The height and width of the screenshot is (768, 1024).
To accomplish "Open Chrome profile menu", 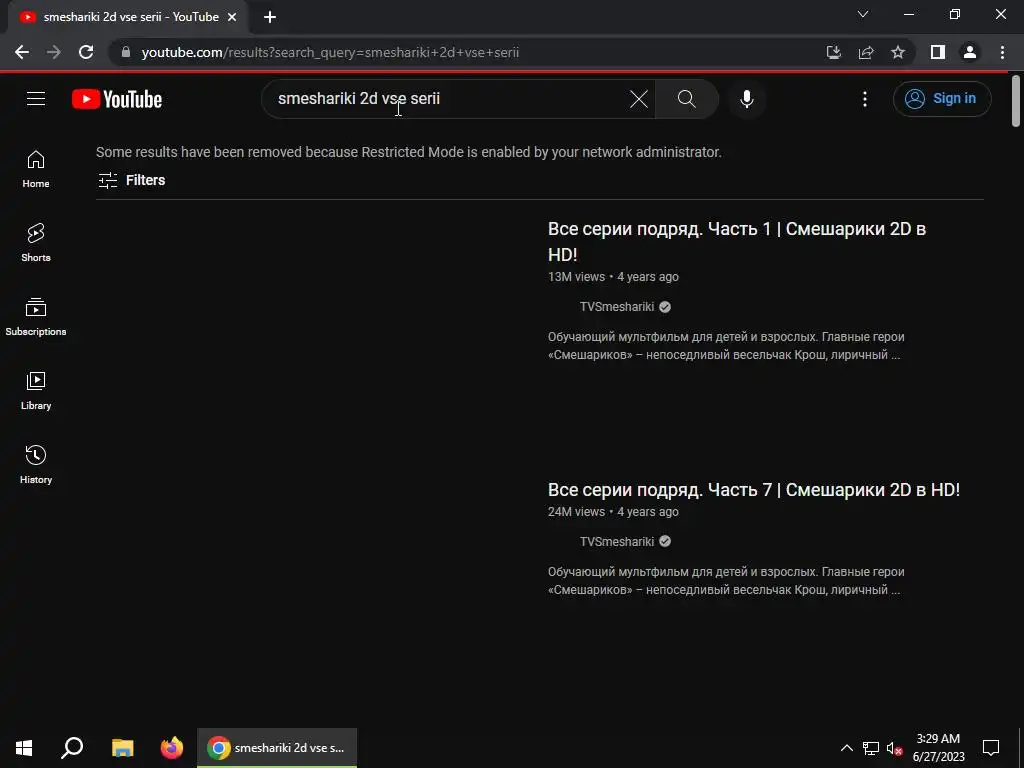I will click(x=970, y=52).
